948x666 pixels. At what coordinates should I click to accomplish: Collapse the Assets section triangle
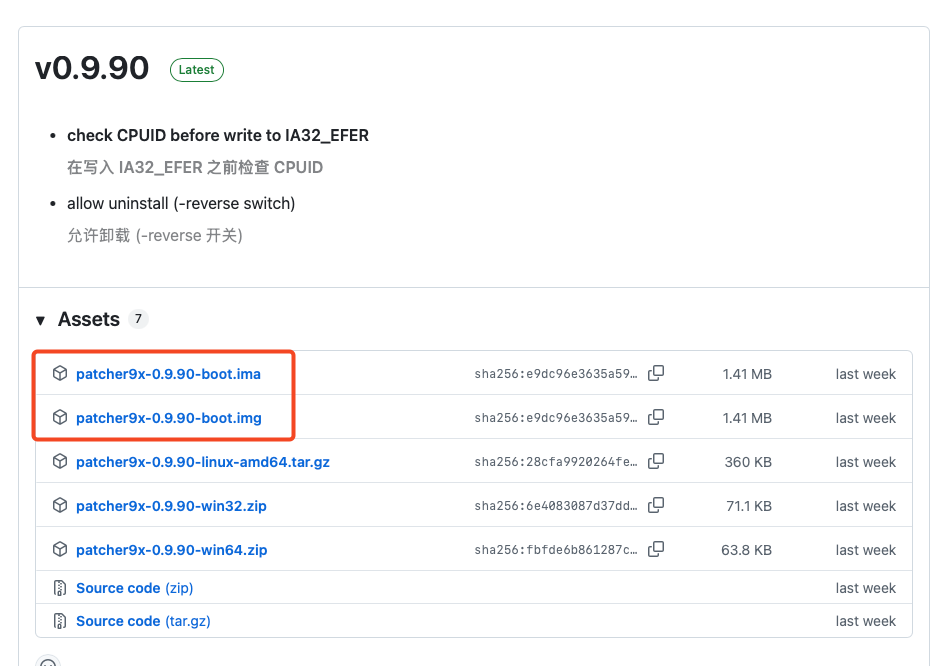coord(41,320)
